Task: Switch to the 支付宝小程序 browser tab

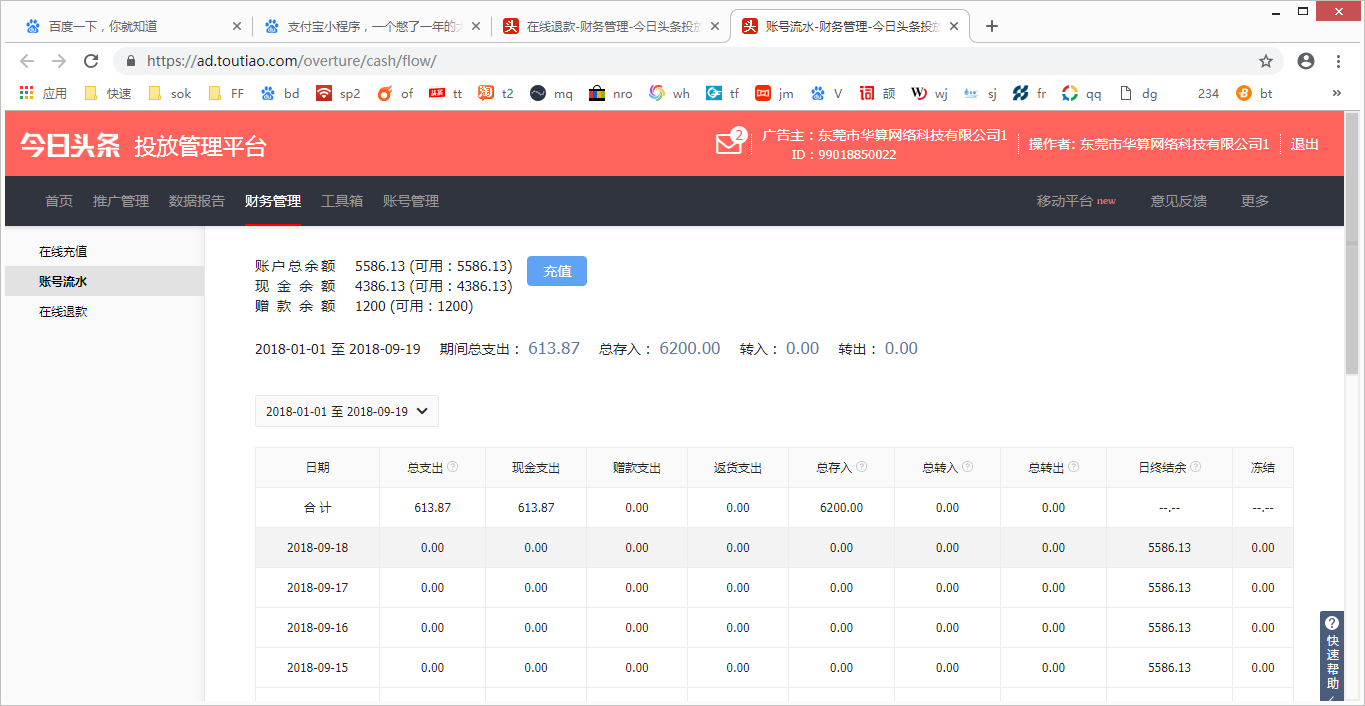Action: [x=370, y=26]
